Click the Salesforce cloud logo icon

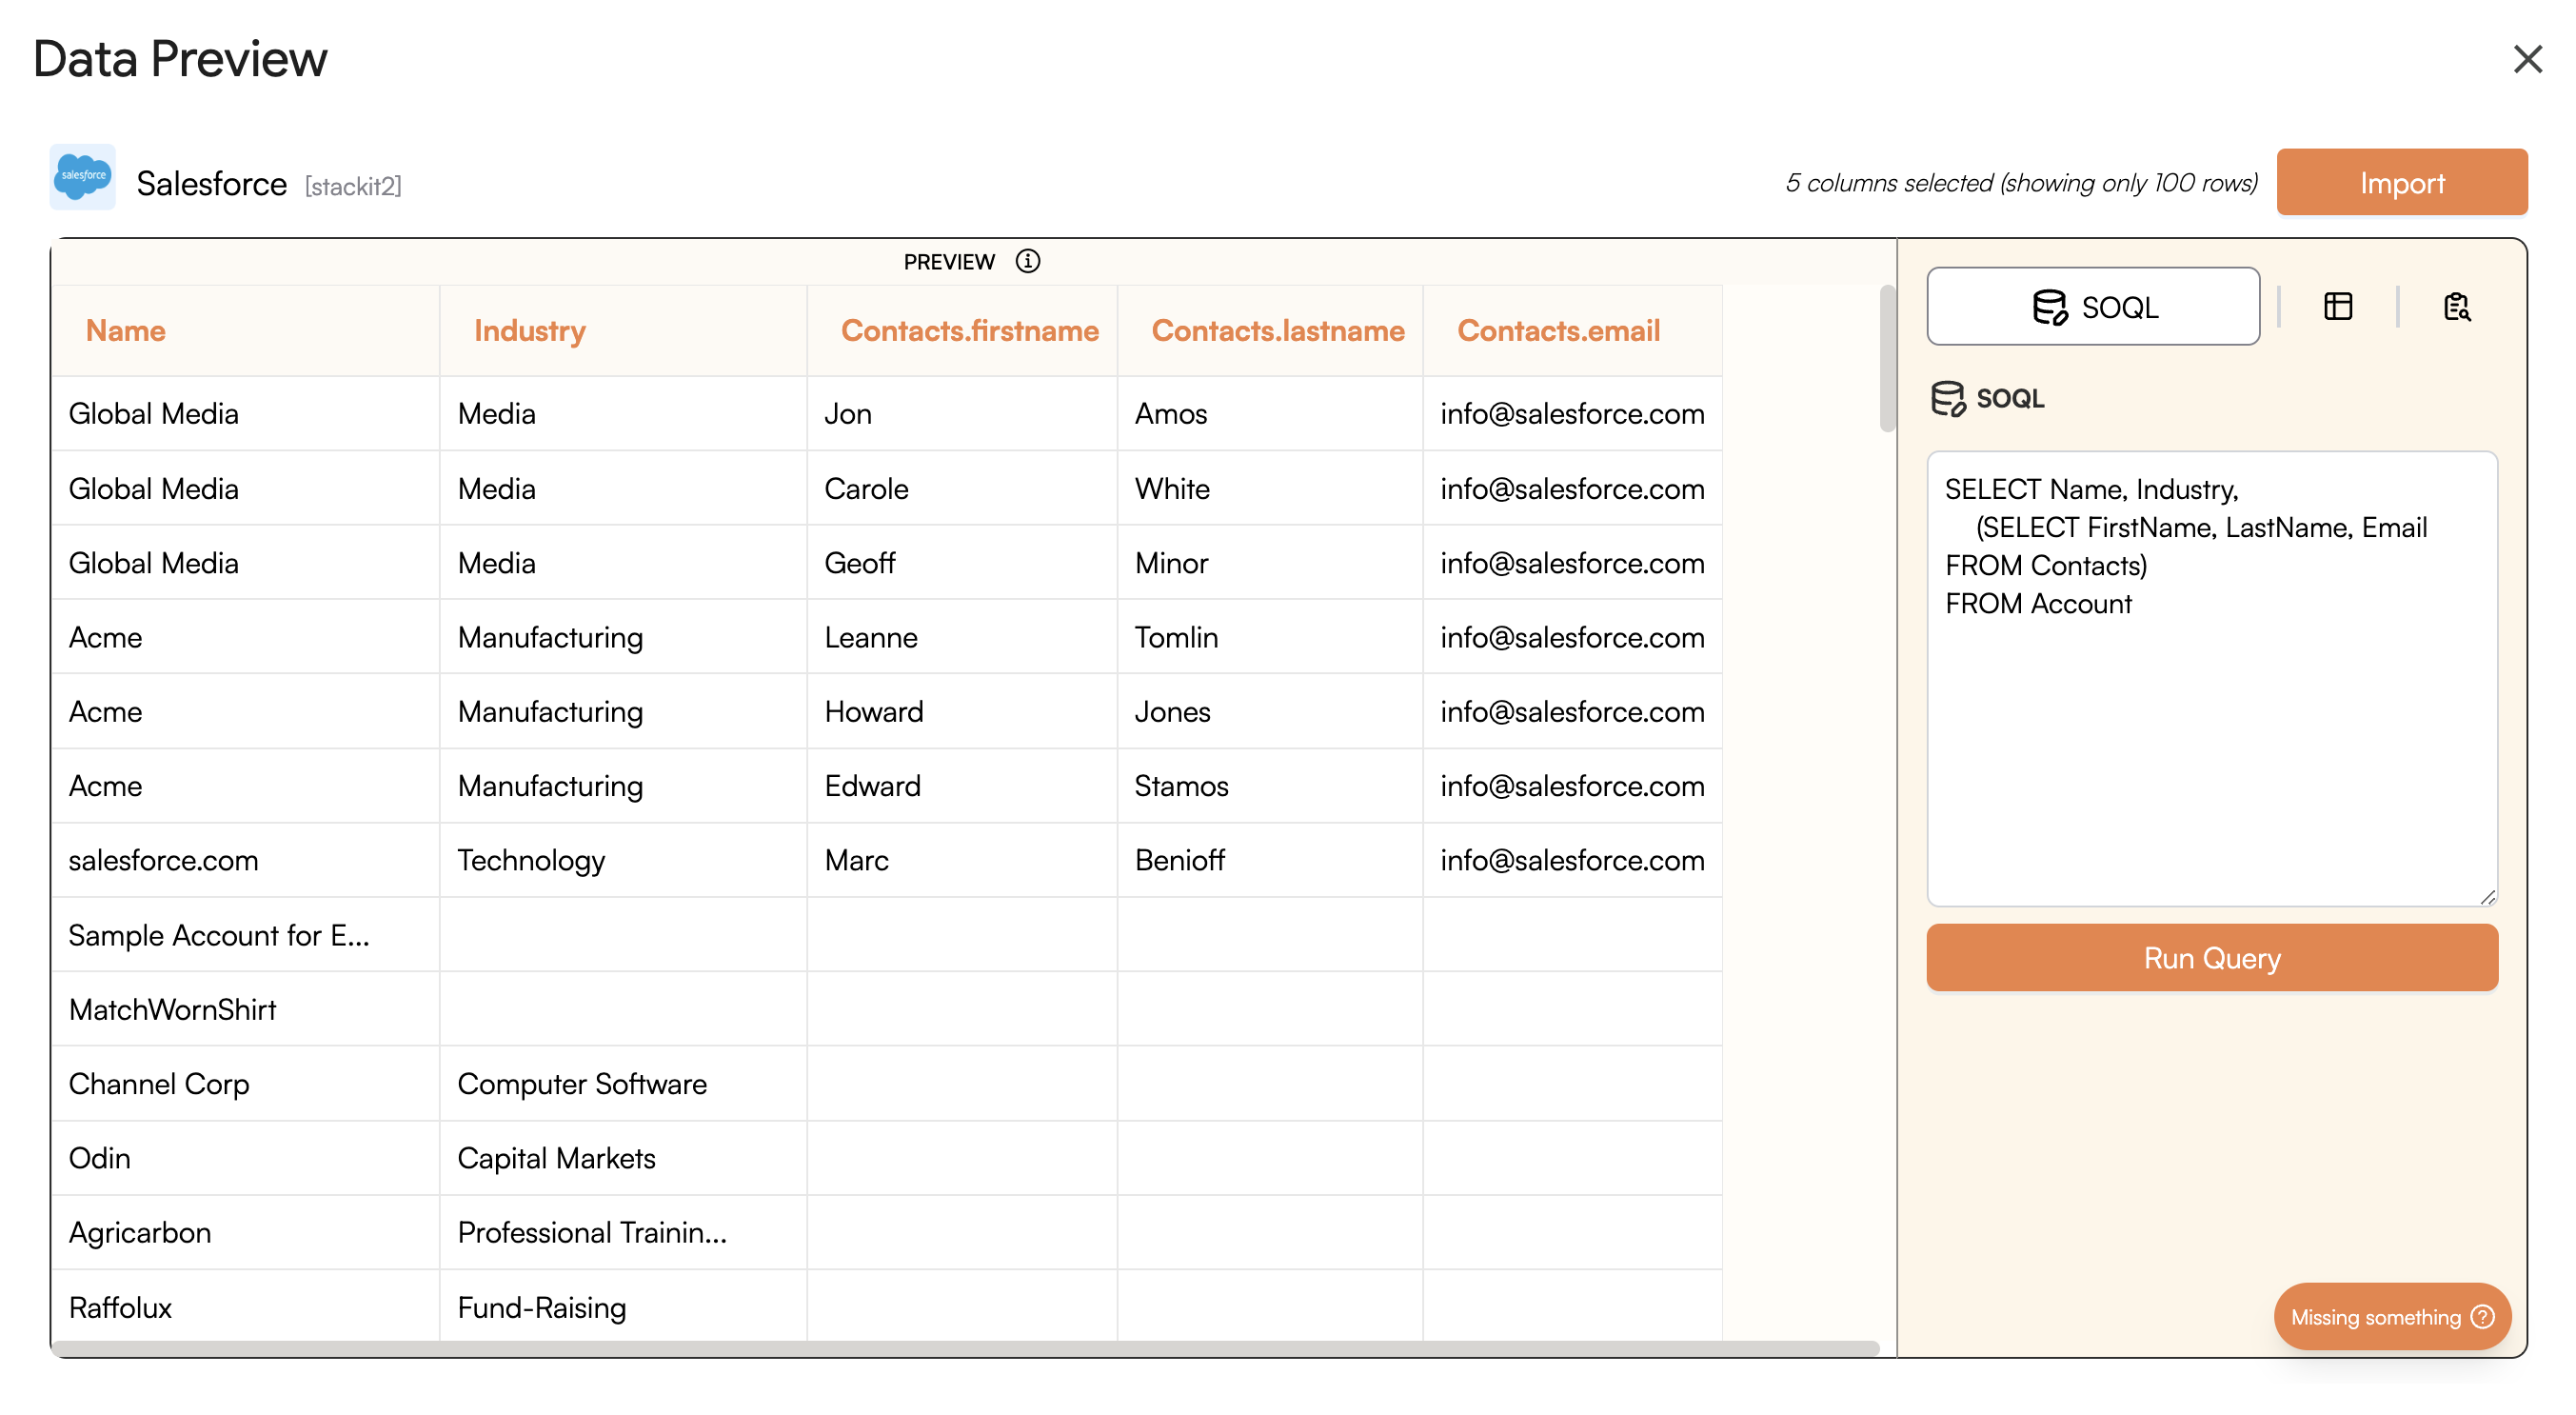(x=83, y=177)
